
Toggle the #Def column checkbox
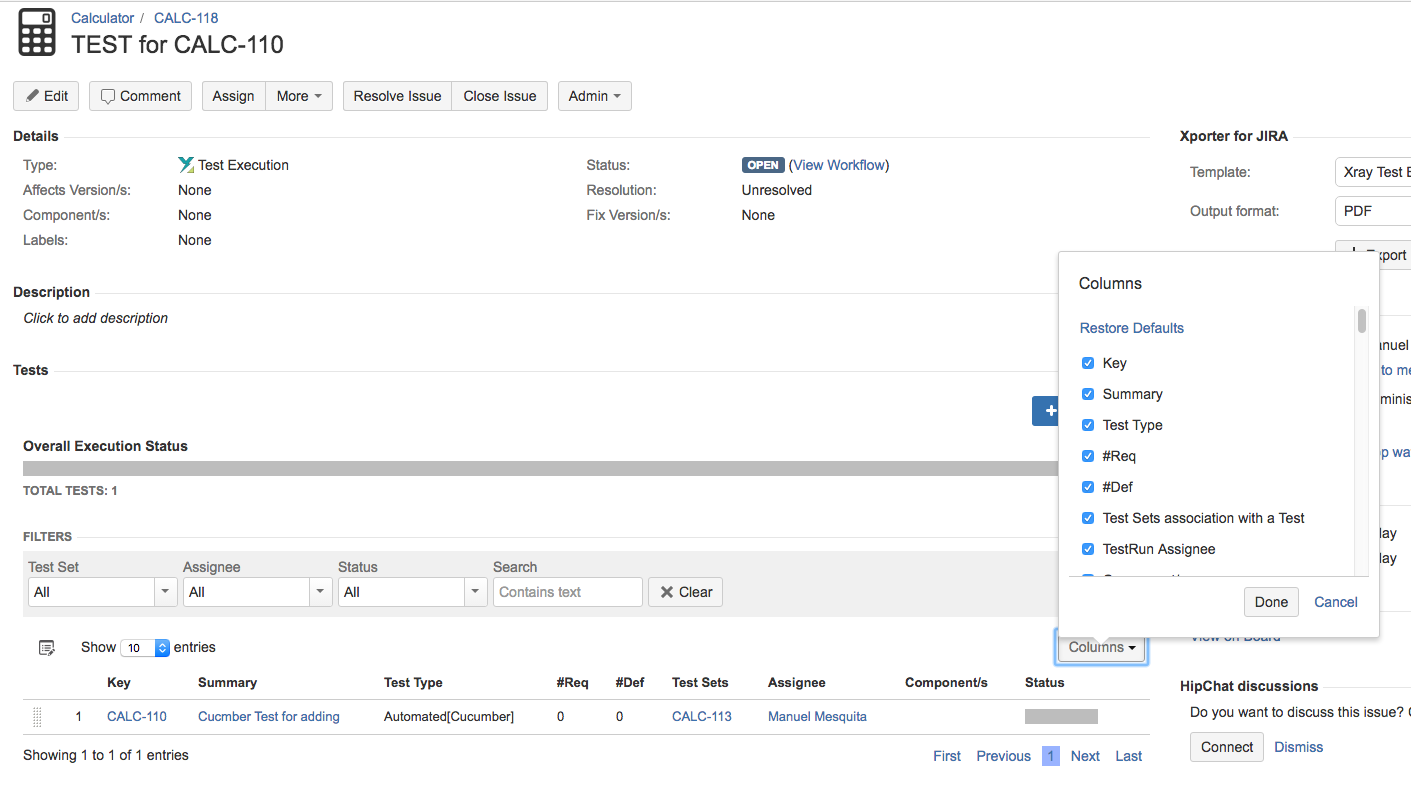1088,487
